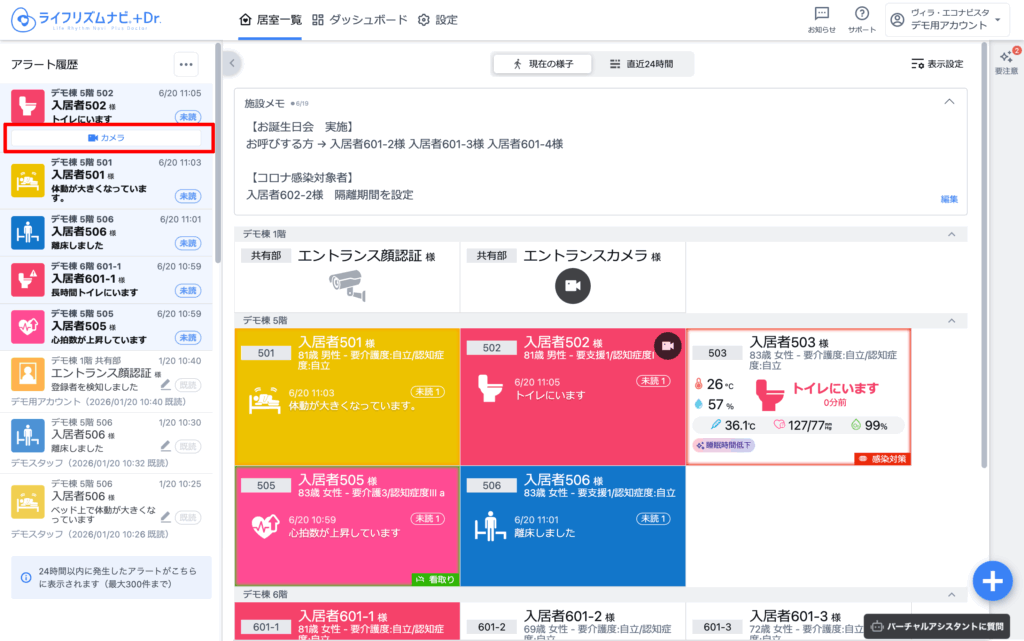Collapse the デモ棟 5階 section
This screenshot has width=1024, height=641.
pos(949,321)
